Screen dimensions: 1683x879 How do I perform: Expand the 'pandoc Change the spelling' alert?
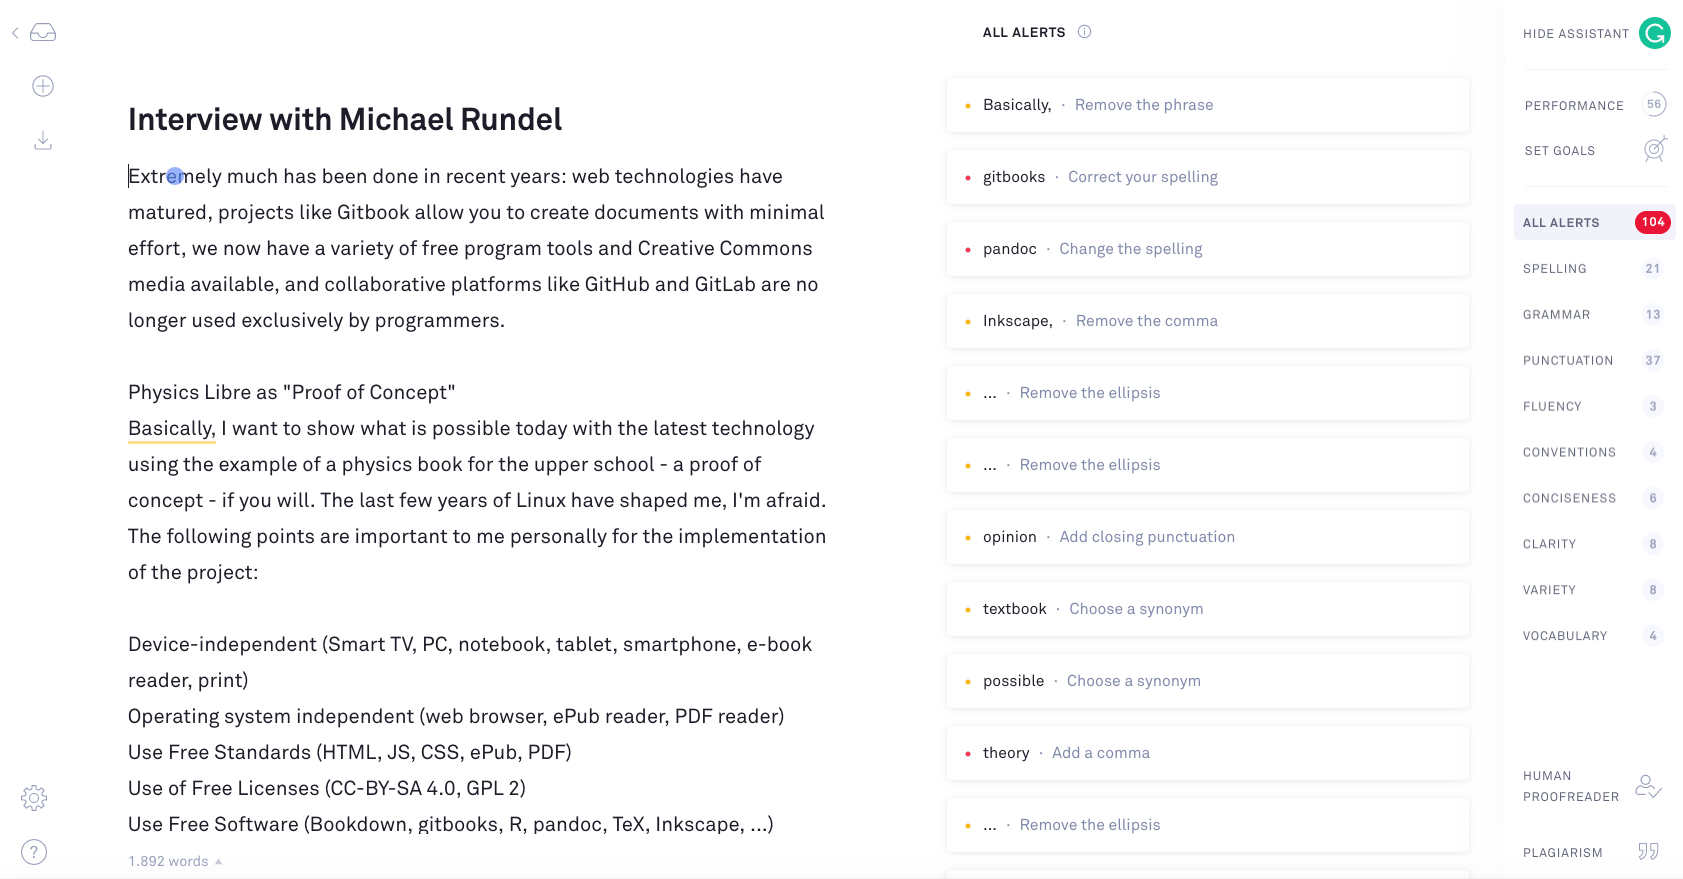tap(1208, 249)
